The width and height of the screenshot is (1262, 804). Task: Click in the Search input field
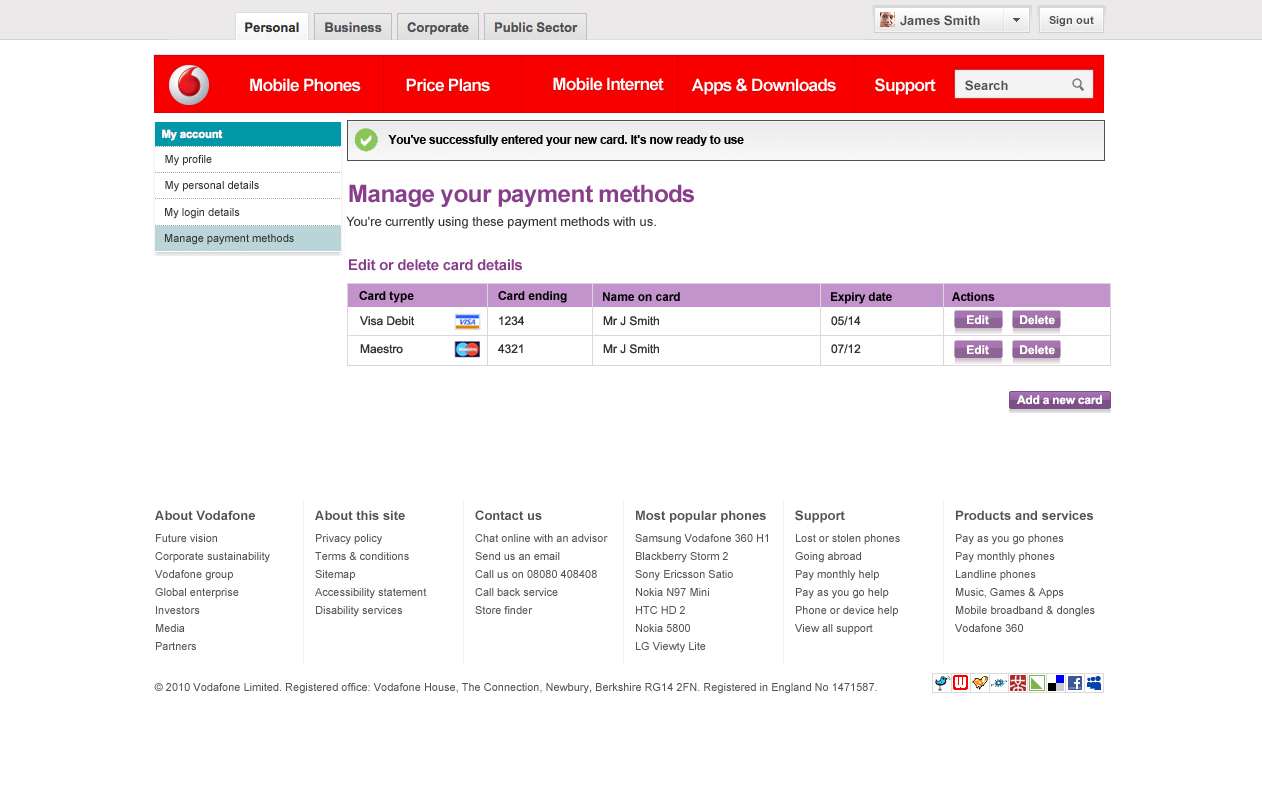click(1010, 85)
